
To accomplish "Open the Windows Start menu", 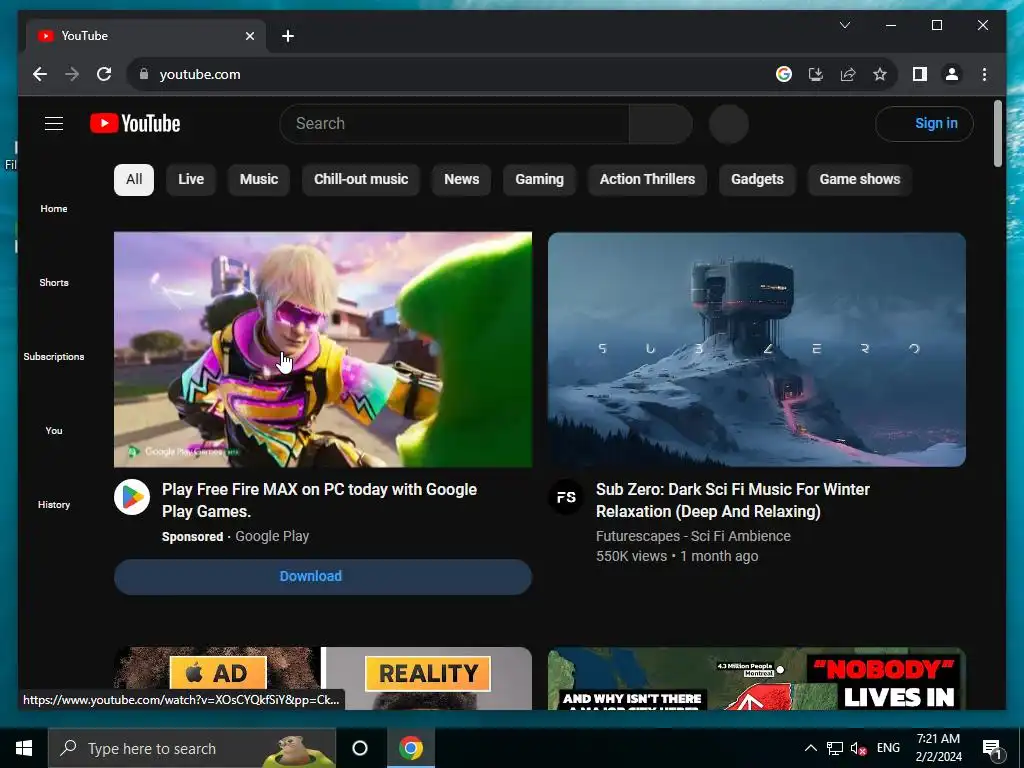I will [24, 748].
